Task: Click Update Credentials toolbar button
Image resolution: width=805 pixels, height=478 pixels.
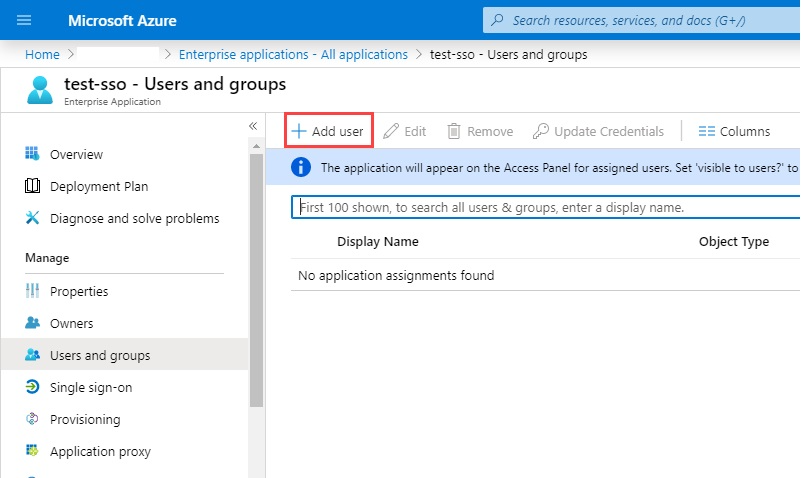Action: point(598,131)
